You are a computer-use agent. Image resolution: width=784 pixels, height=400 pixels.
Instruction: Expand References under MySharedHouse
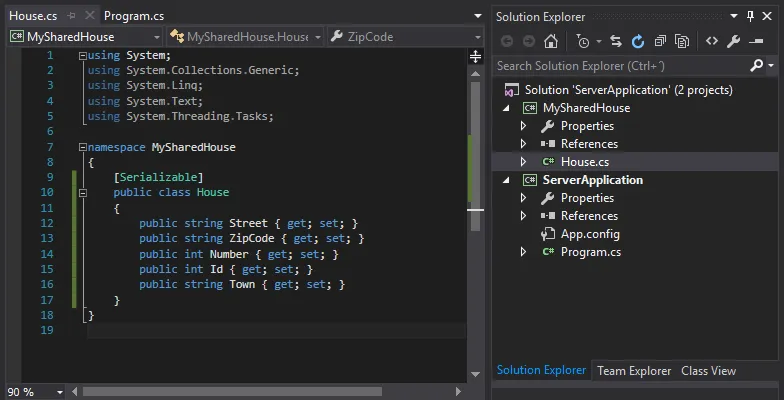pyautogui.click(x=524, y=144)
